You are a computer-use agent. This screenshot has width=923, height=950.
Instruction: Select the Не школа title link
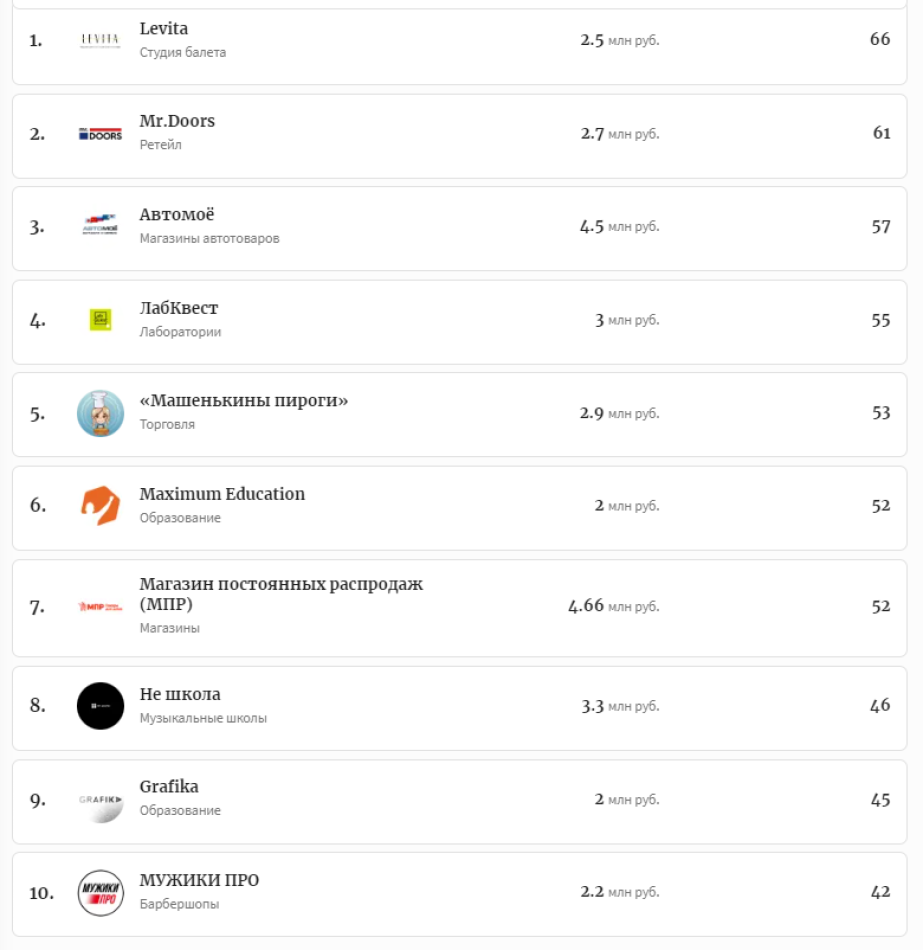[180, 694]
